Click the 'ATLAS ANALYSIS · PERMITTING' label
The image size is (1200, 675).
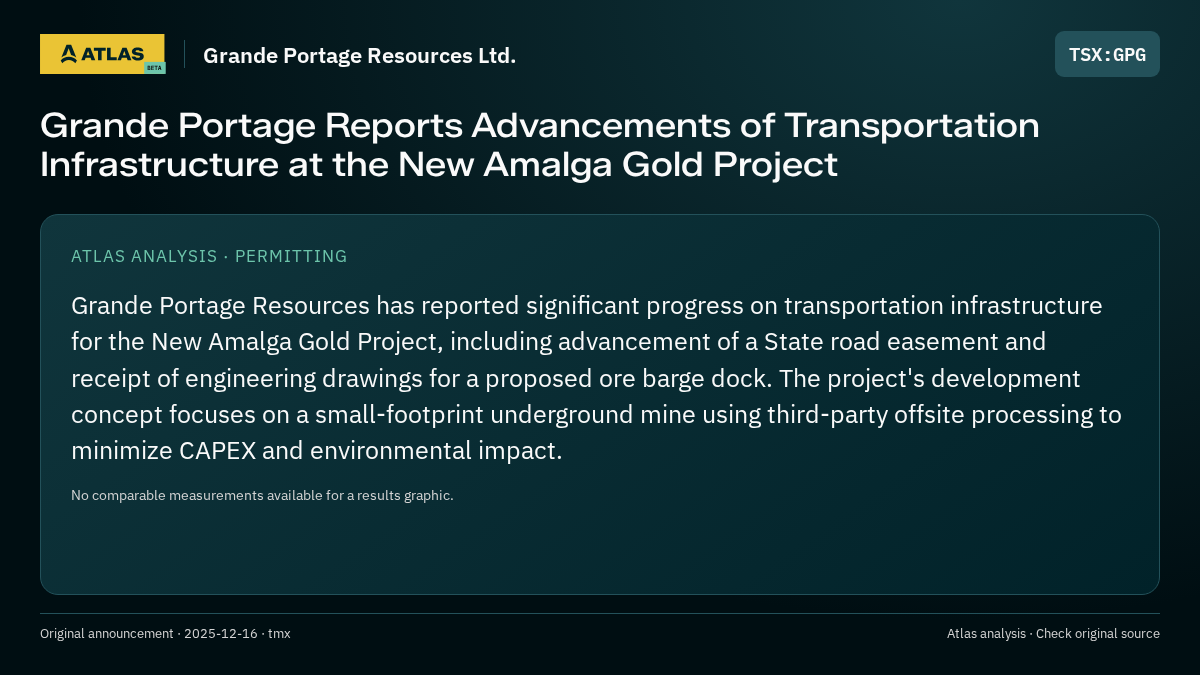(x=209, y=256)
